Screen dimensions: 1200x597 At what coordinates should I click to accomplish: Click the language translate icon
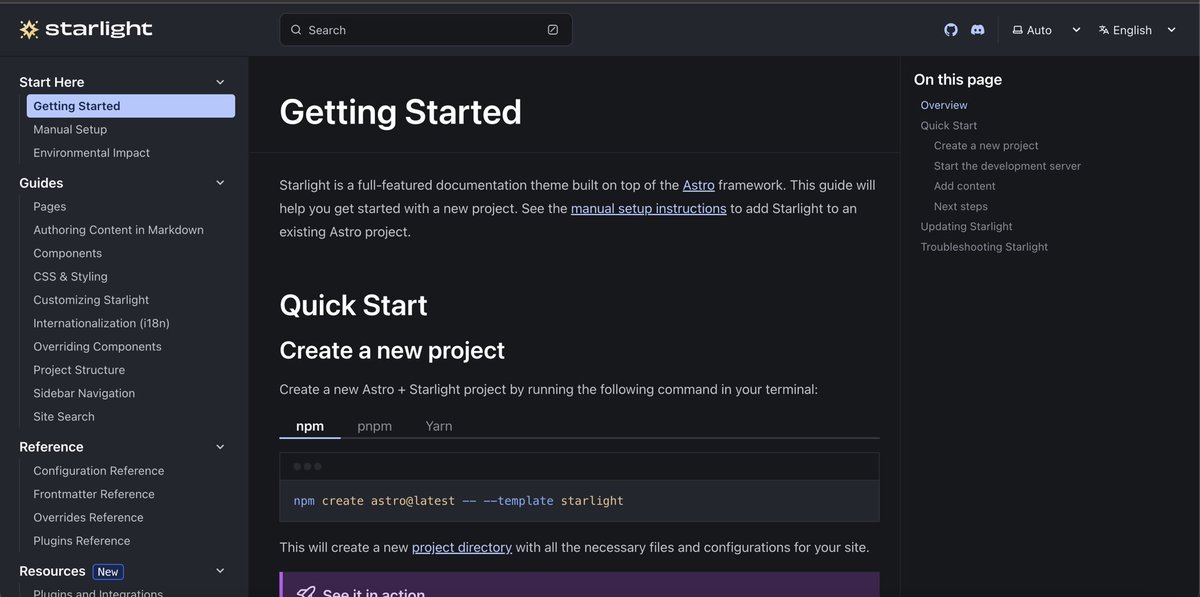coord(1104,30)
